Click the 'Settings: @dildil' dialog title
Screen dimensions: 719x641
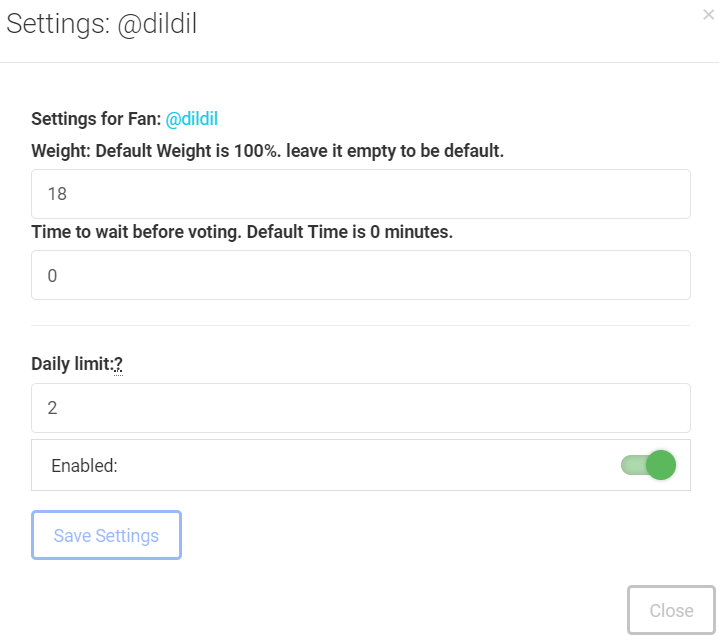pos(101,24)
